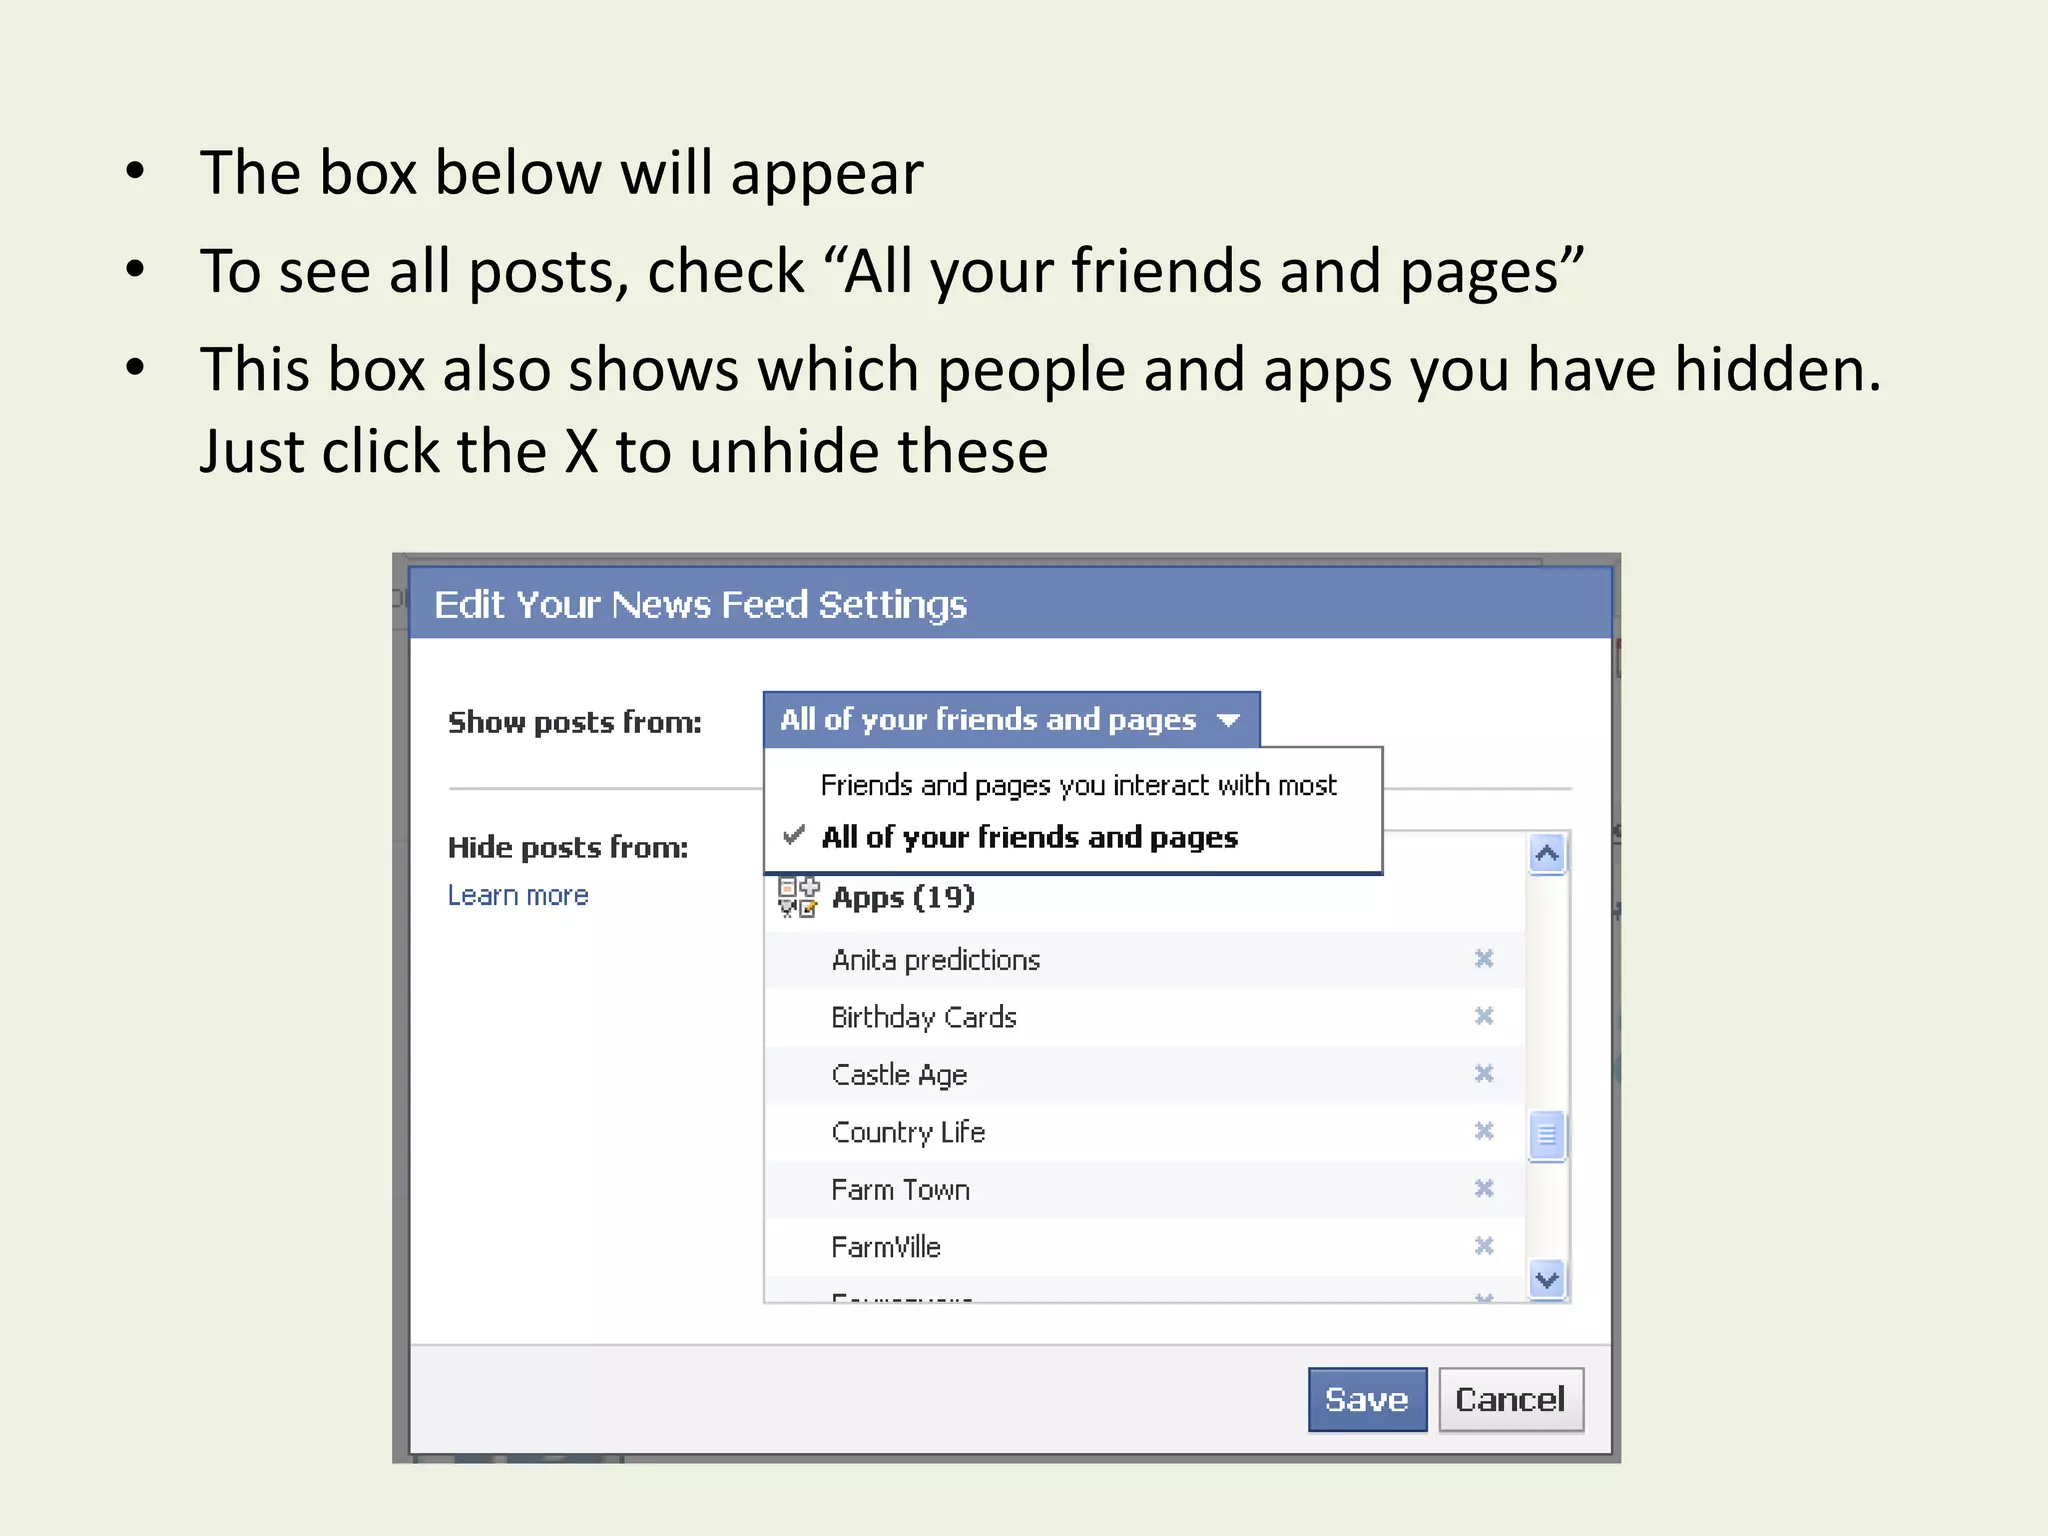Remove Birthday Cards from hidden list
The height and width of the screenshot is (1536, 2048).
click(x=1484, y=1016)
